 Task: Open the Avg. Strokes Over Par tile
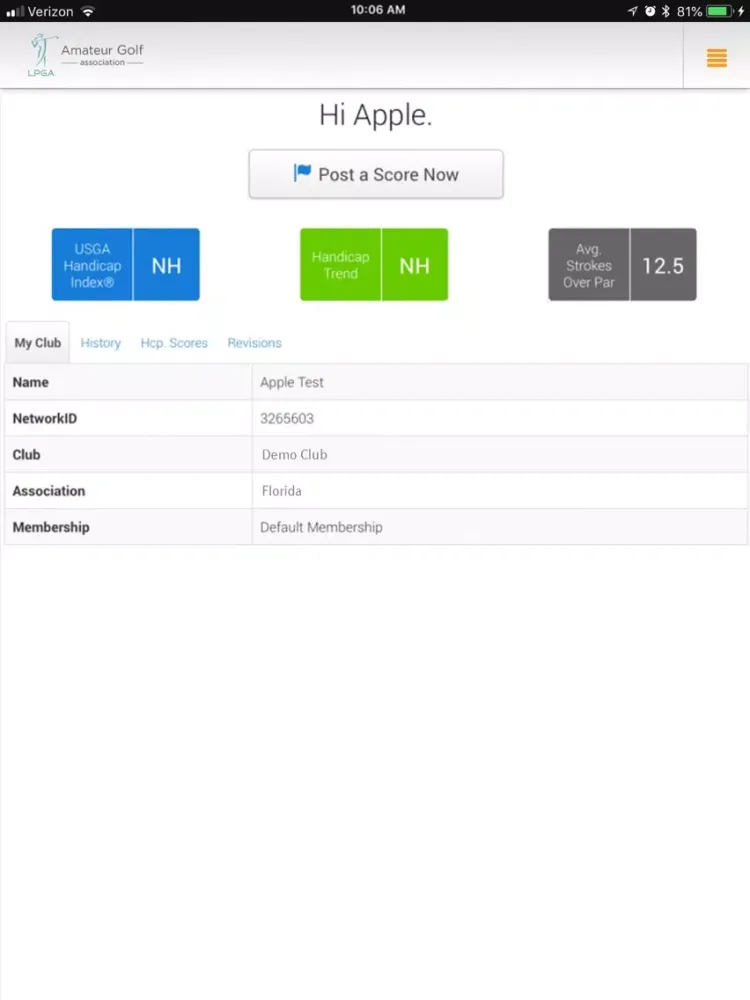(622, 265)
